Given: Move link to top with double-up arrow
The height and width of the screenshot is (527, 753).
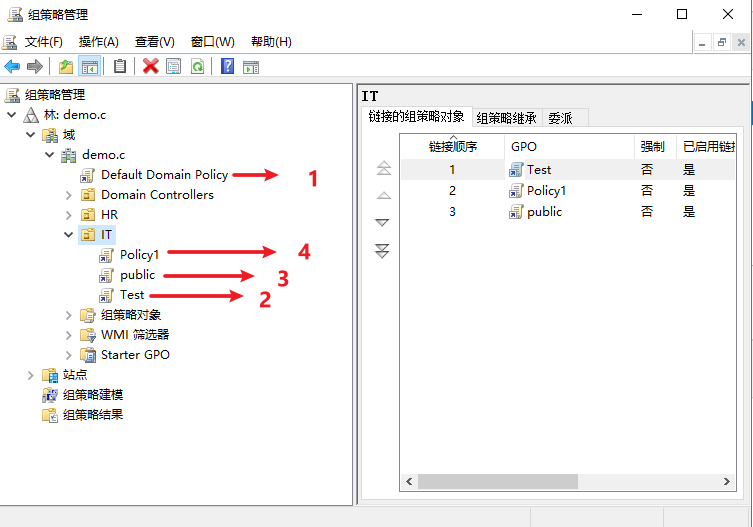Looking at the screenshot, I should pyautogui.click(x=383, y=169).
